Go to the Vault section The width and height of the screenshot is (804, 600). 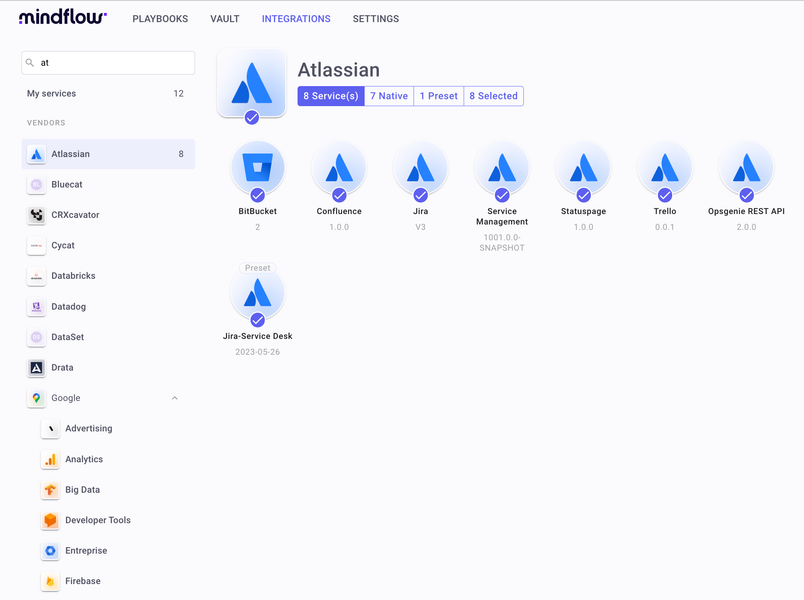225,19
